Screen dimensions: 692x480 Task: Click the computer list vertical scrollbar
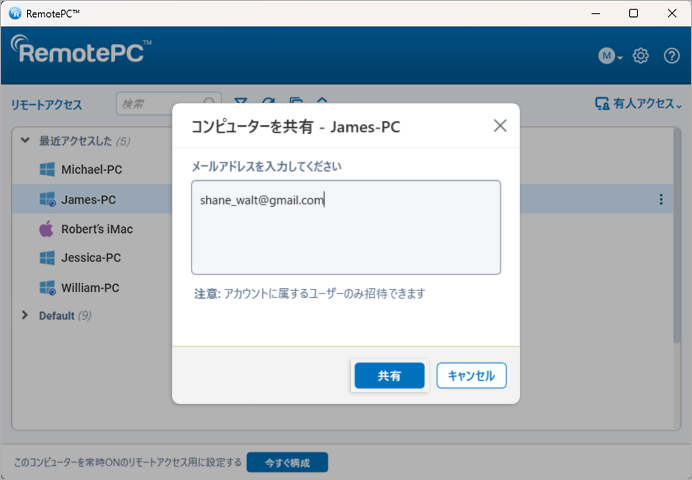(x=677, y=236)
